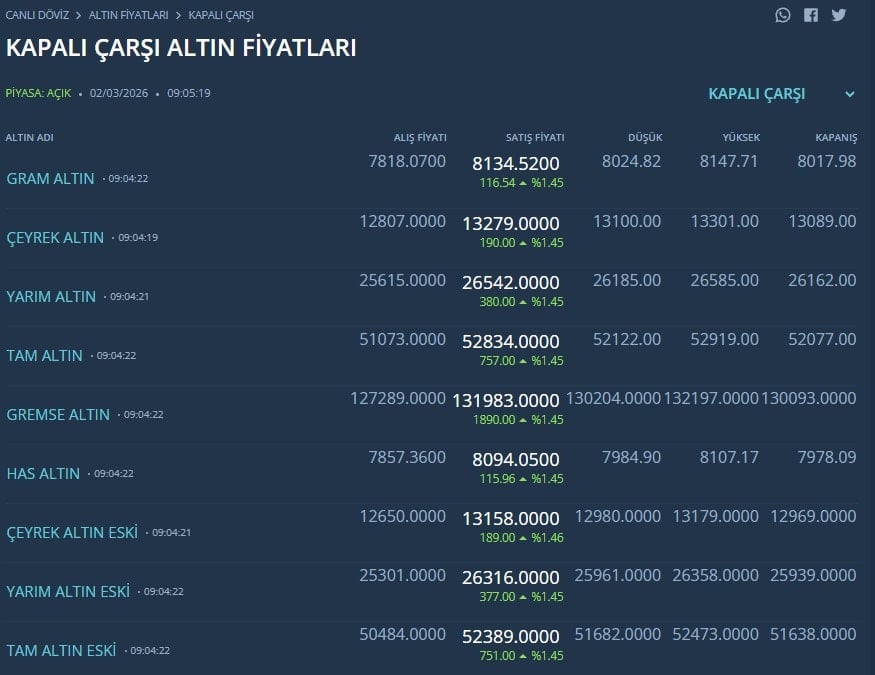This screenshot has height=675, width=875.
Task: Go to Canlı Döviz breadcrumb
Action: [x=37, y=15]
